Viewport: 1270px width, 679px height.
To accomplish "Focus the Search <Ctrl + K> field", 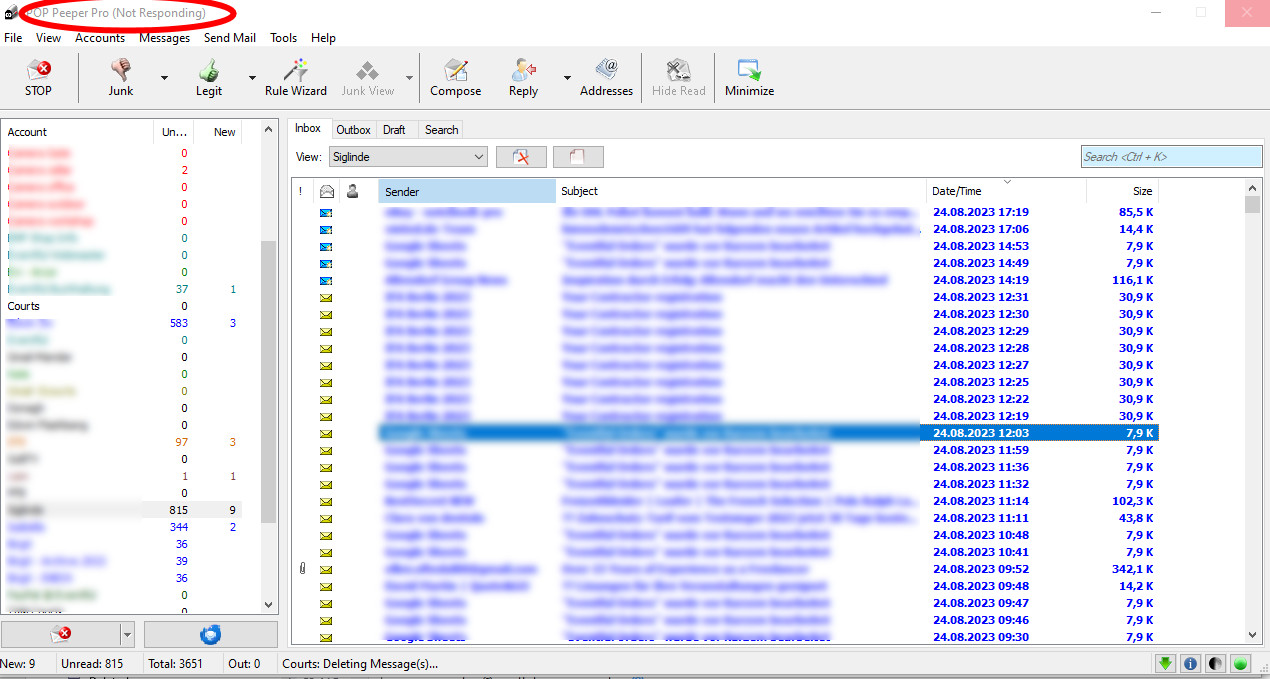I will click(1172, 157).
